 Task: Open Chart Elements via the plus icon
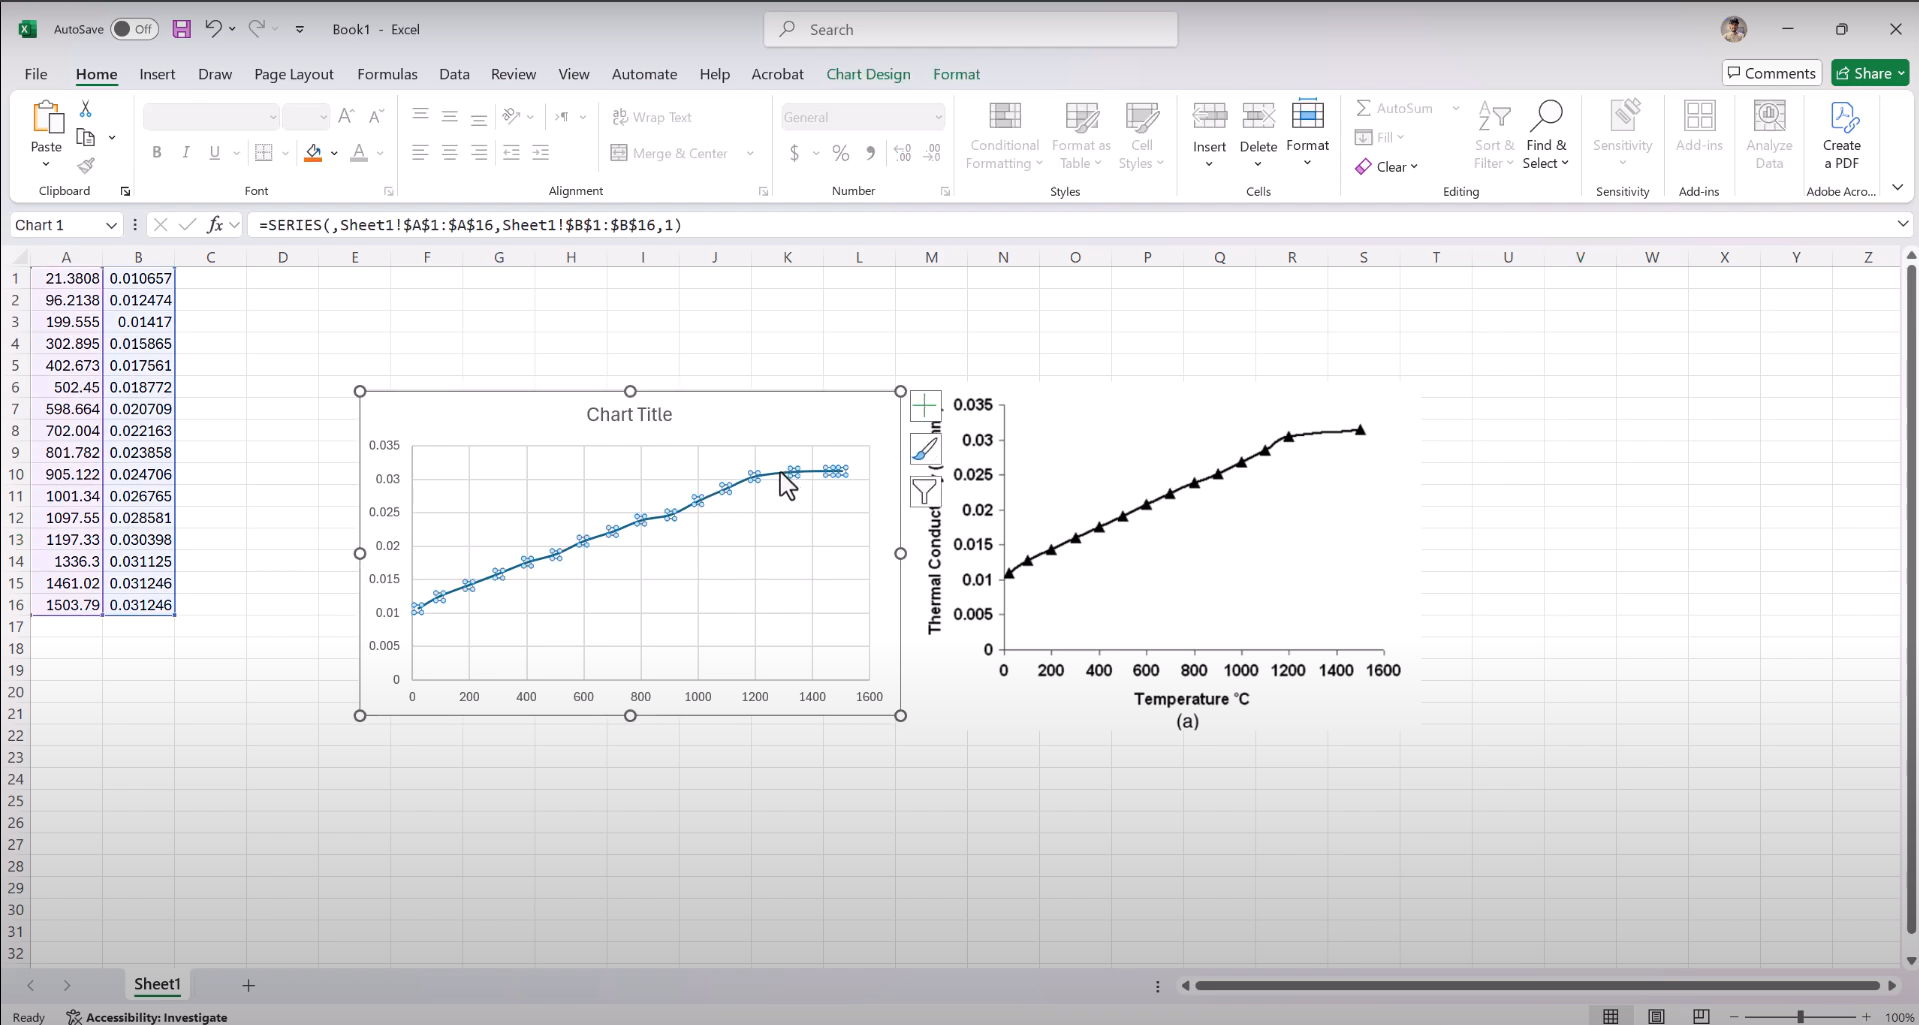(x=925, y=406)
